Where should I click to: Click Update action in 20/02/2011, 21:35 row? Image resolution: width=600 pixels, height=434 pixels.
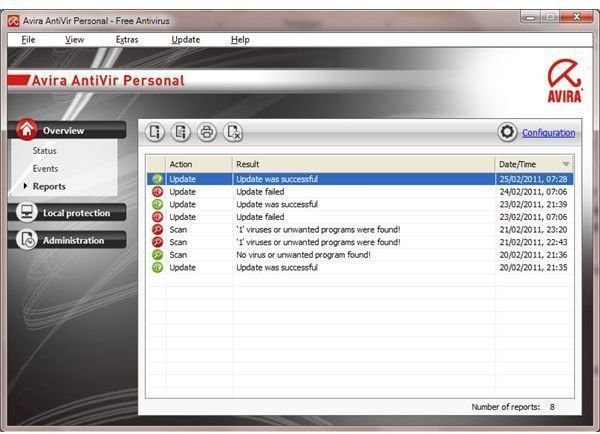click(x=183, y=267)
